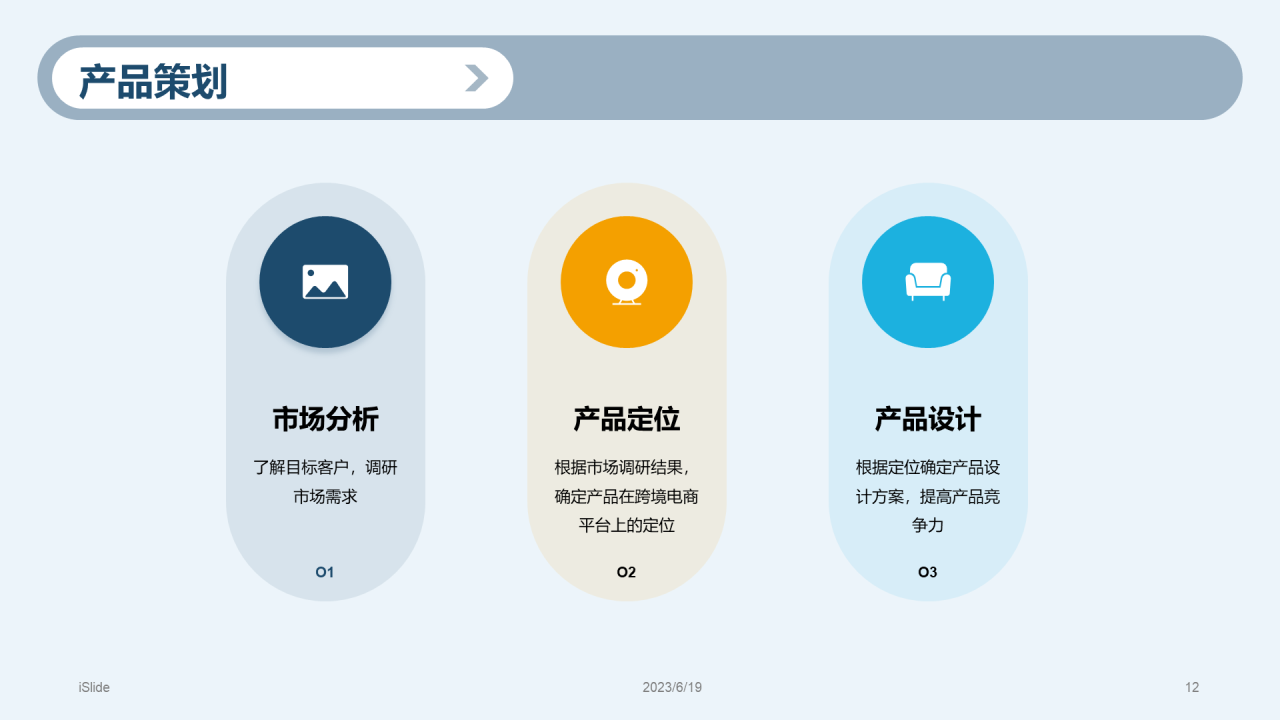Click the "01" number label
Viewport: 1280px width, 720px height.
coord(325,572)
